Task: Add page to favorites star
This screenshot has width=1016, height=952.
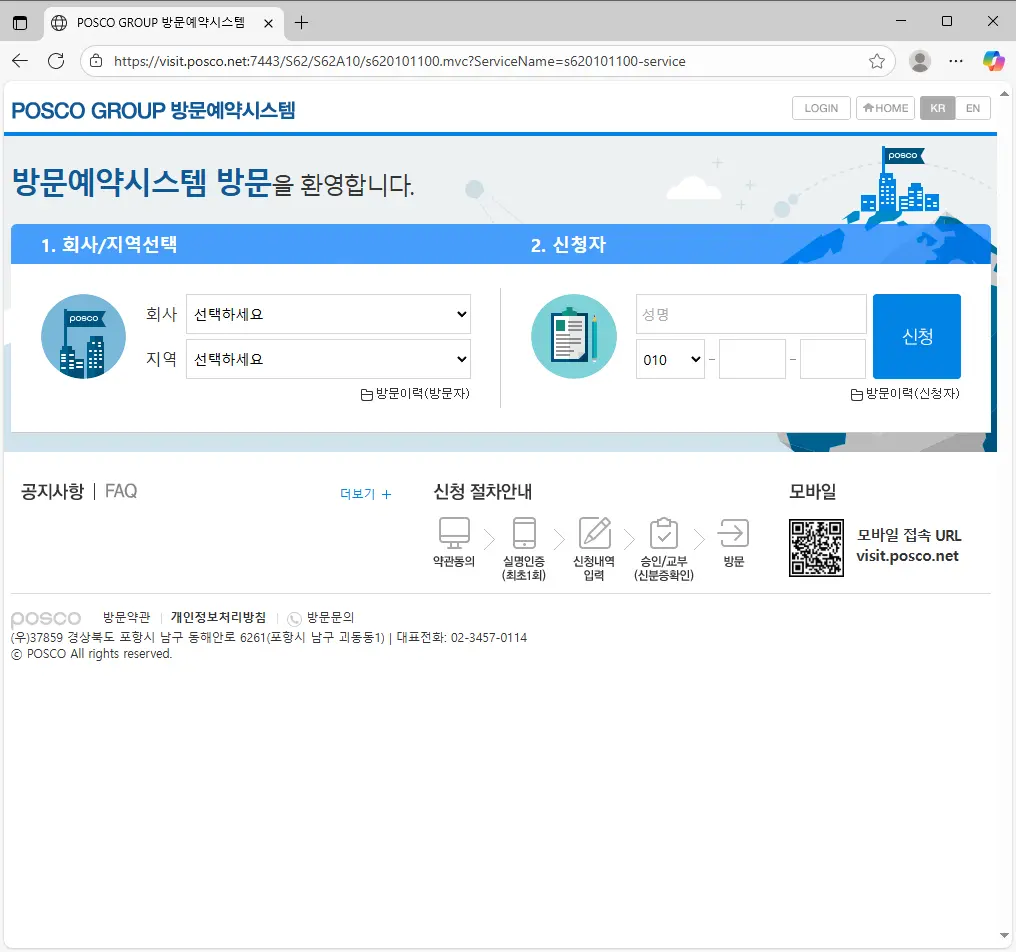Action: pos(877,61)
